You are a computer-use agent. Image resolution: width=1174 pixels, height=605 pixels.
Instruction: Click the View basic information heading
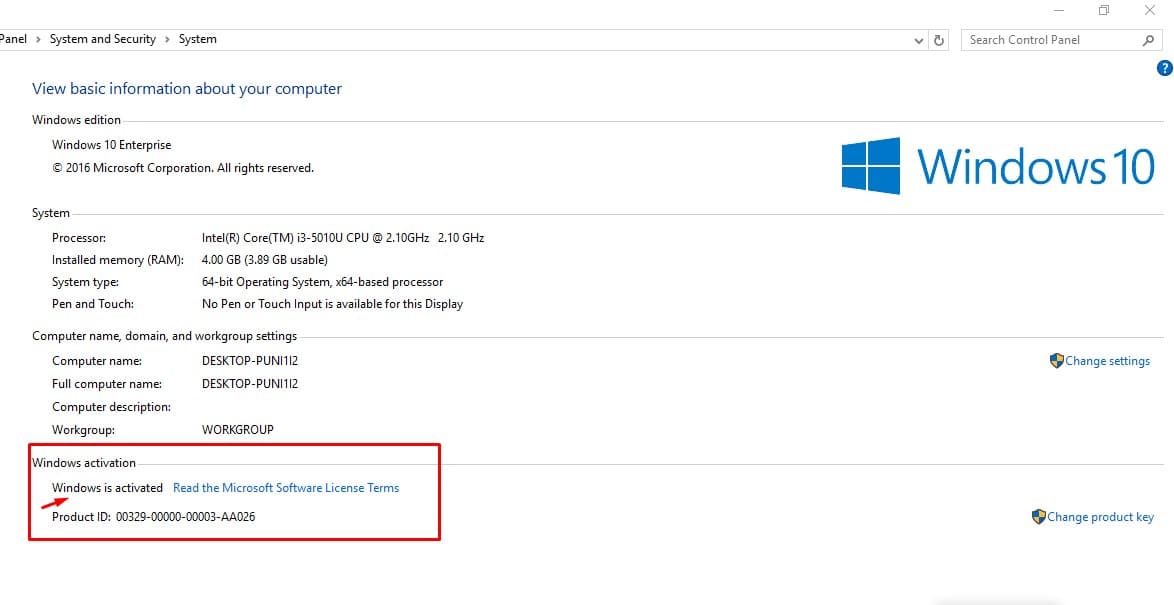point(186,88)
